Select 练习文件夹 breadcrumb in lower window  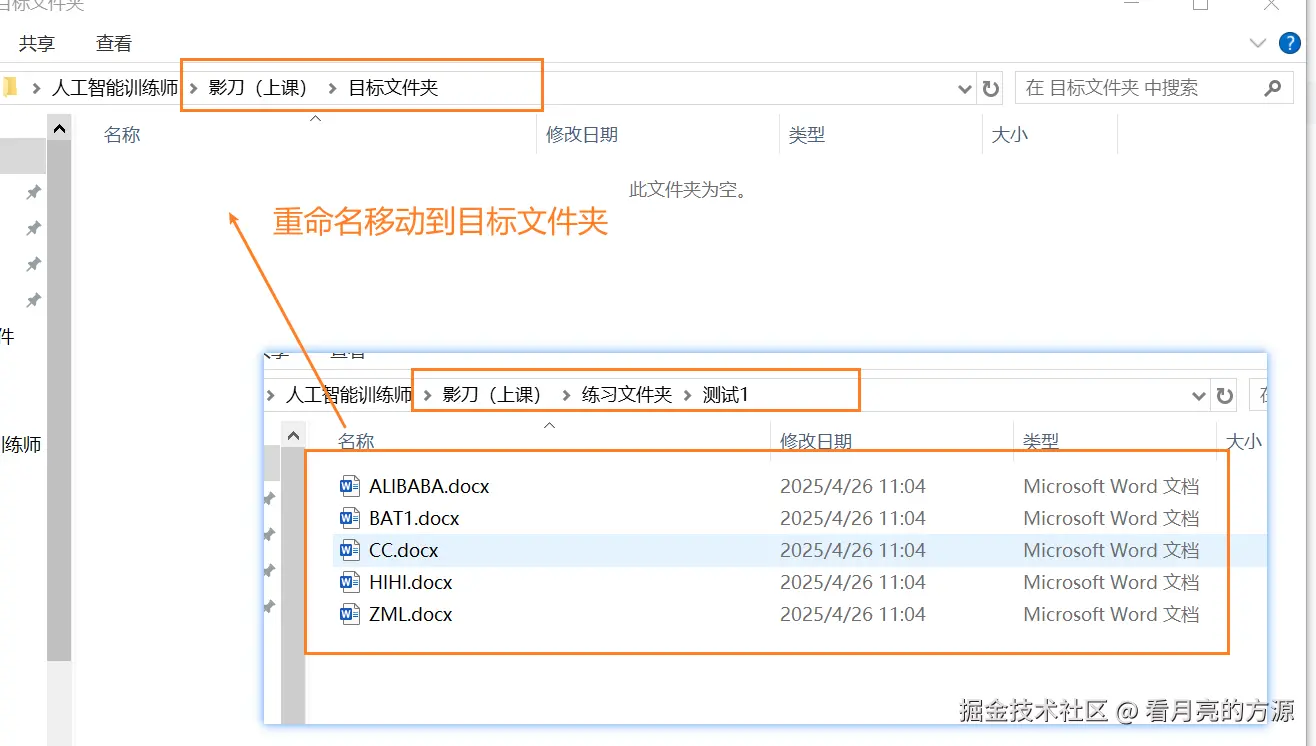point(627,395)
